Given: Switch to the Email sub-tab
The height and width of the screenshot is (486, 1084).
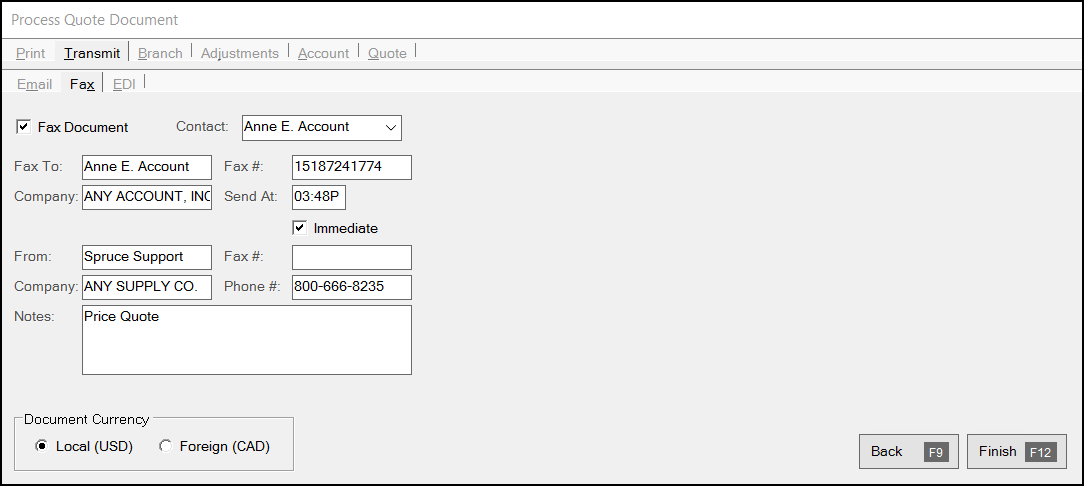Looking at the screenshot, I should pyautogui.click(x=35, y=84).
